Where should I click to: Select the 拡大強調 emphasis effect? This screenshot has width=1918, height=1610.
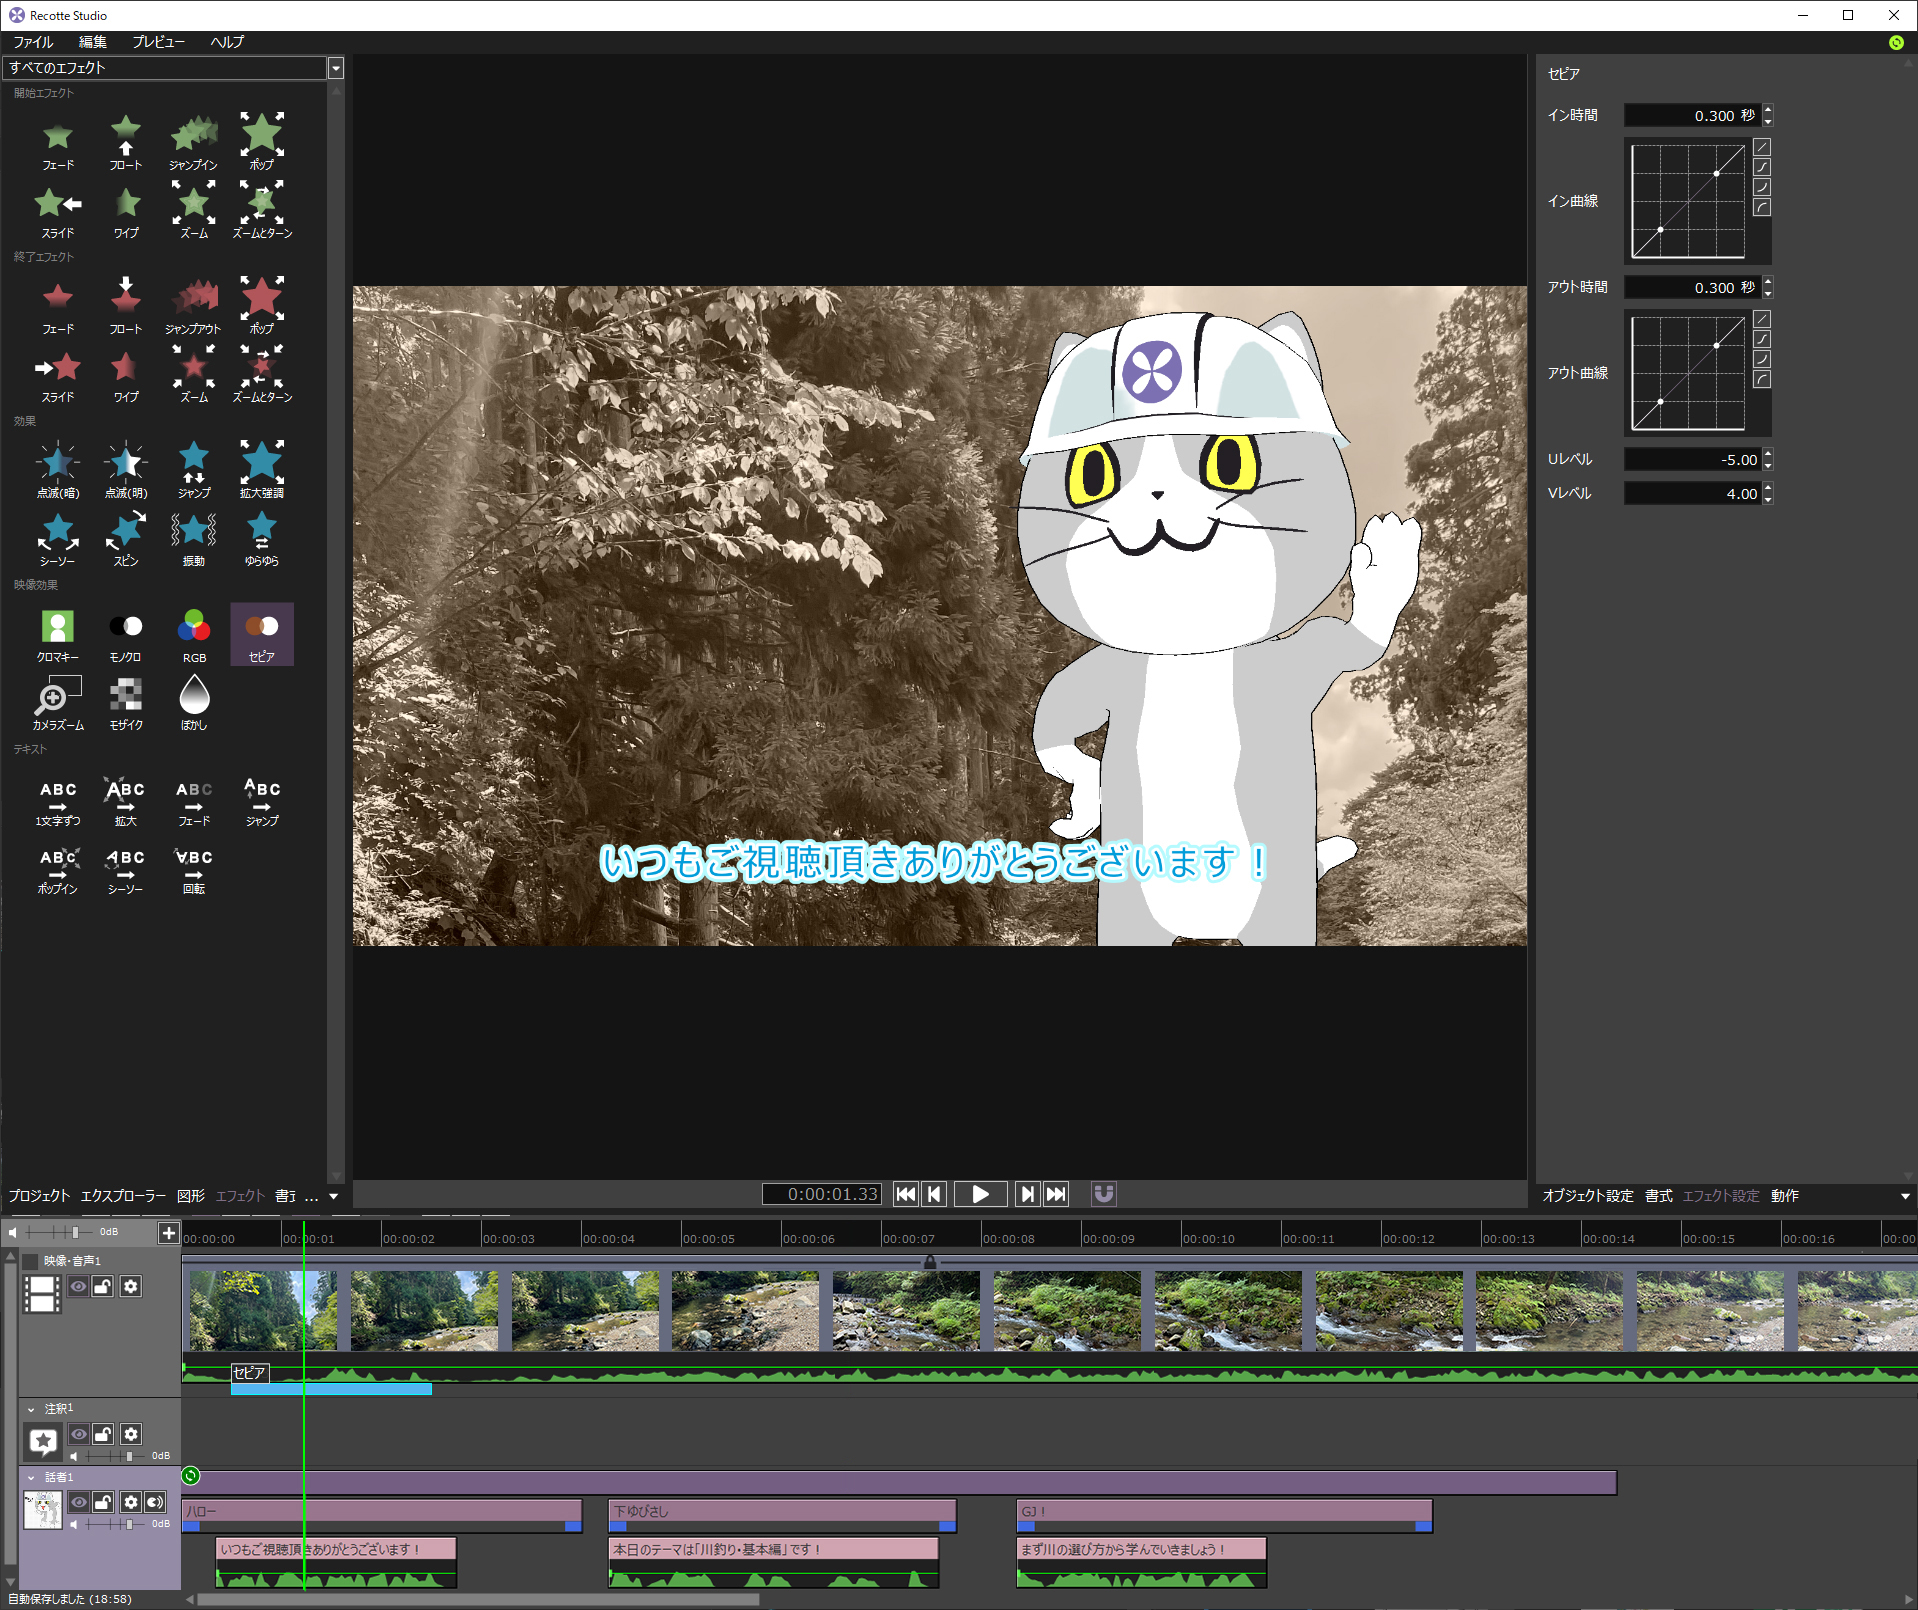coord(262,472)
